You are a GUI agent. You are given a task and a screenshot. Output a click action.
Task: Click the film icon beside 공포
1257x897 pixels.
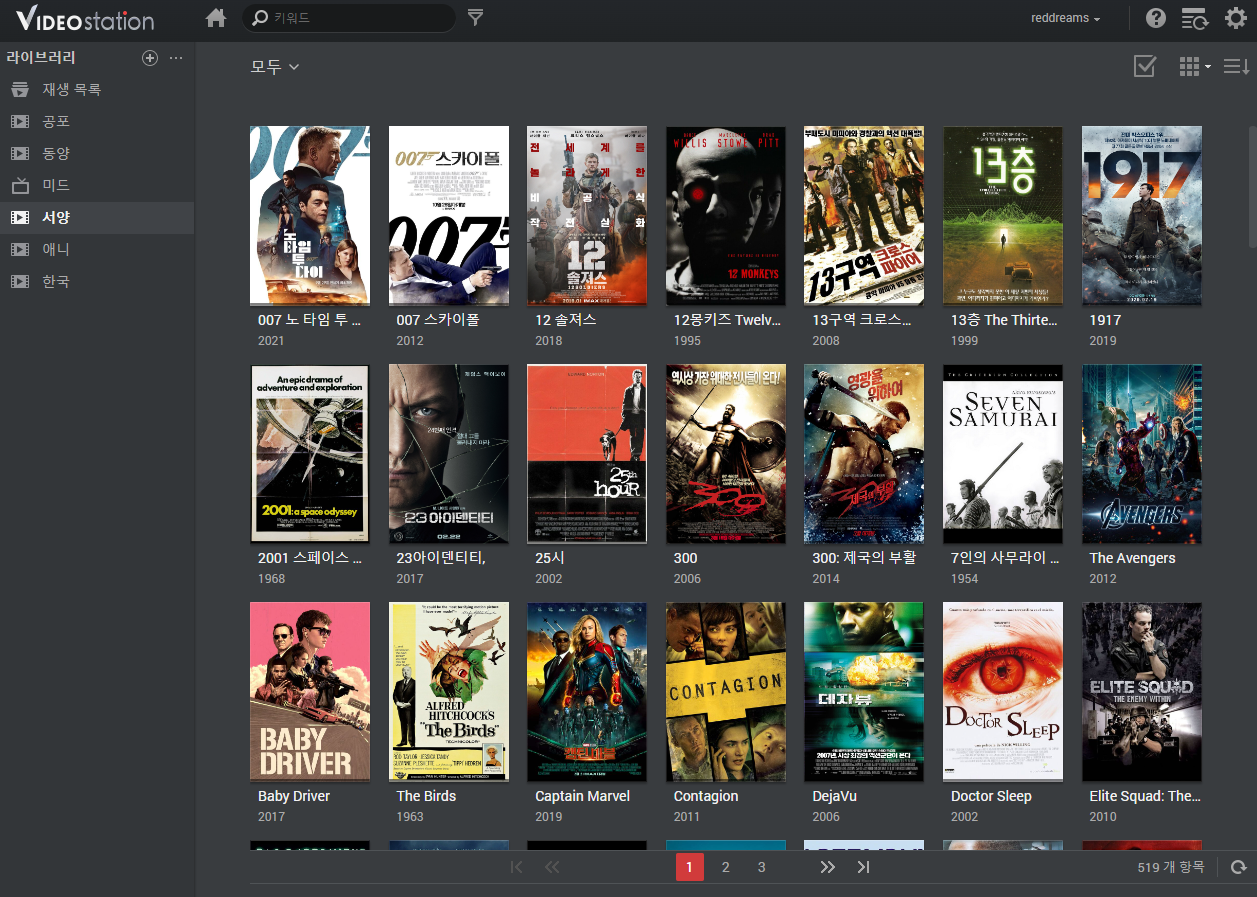(20, 122)
